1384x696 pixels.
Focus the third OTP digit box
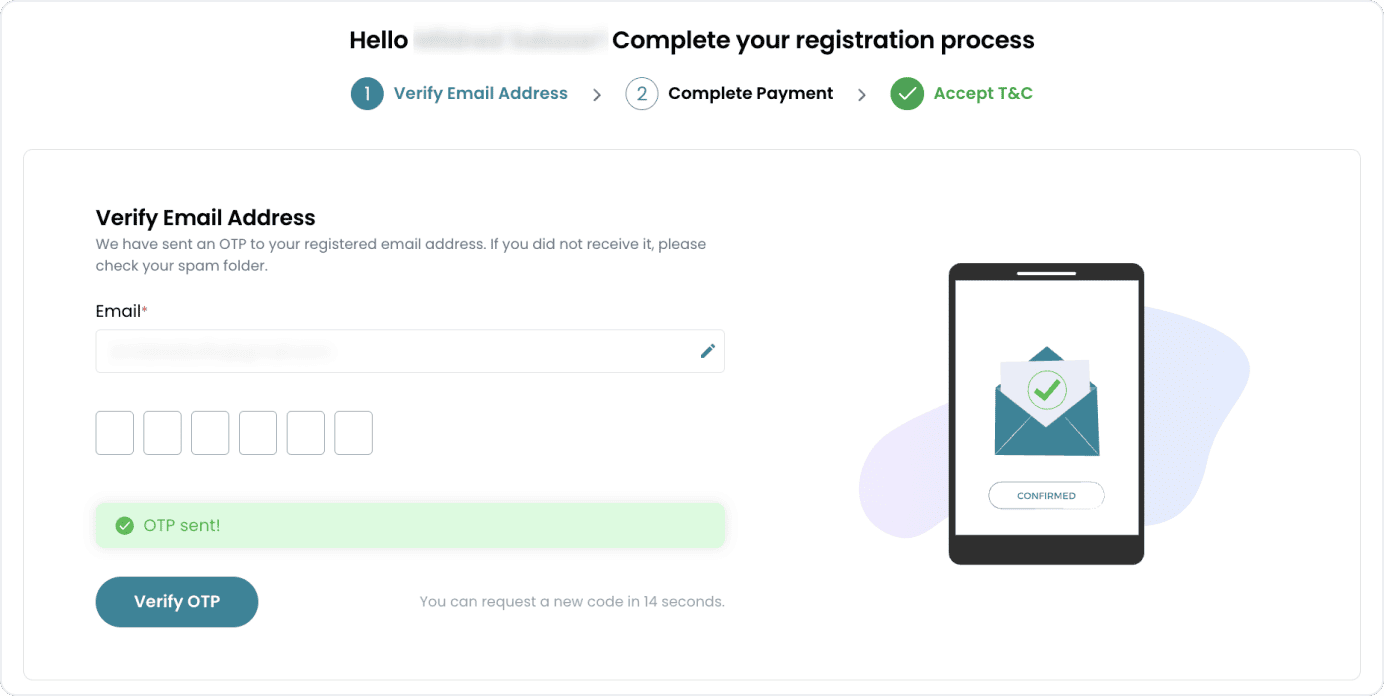pyautogui.click(x=210, y=433)
